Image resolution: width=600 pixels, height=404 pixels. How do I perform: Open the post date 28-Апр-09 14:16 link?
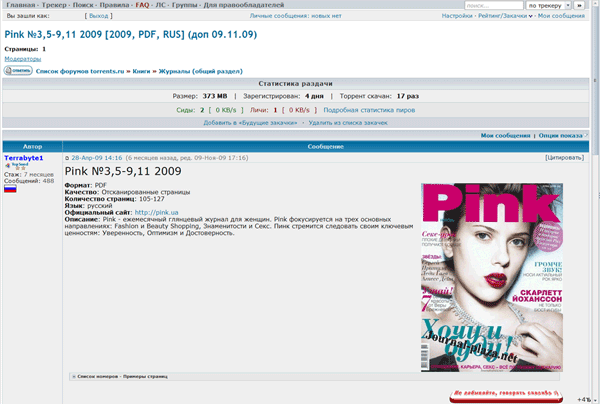pyautogui.click(x=97, y=158)
